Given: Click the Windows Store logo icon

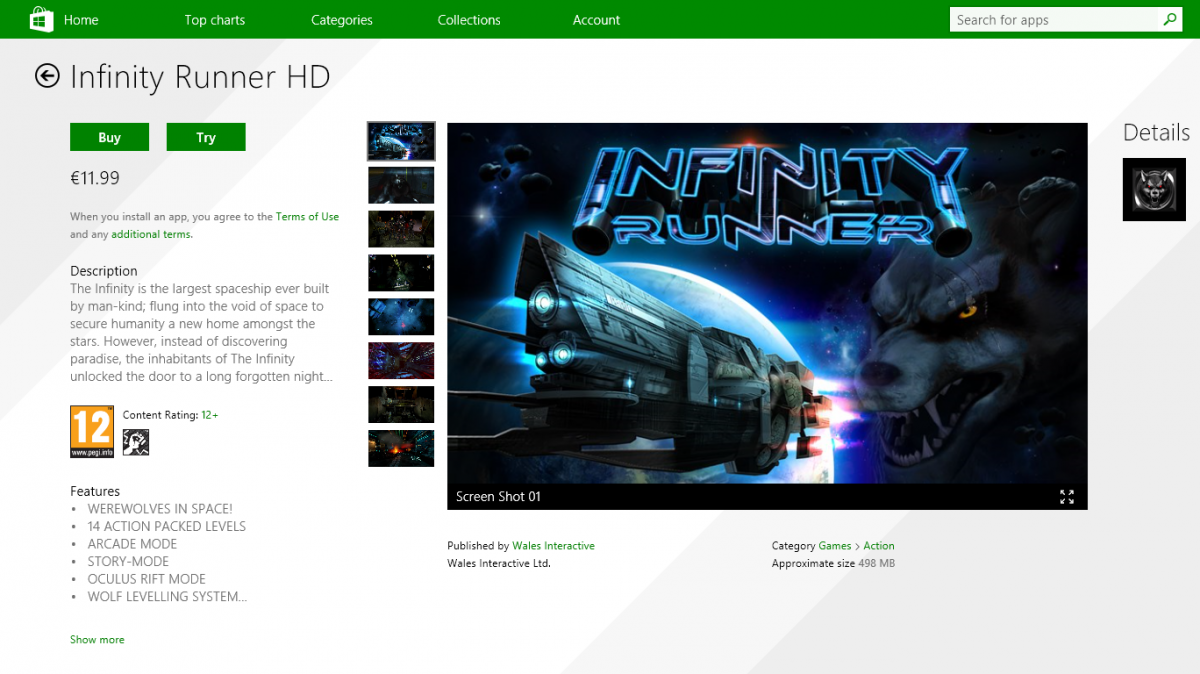Looking at the screenshot, I should click(x=41, y=19).
